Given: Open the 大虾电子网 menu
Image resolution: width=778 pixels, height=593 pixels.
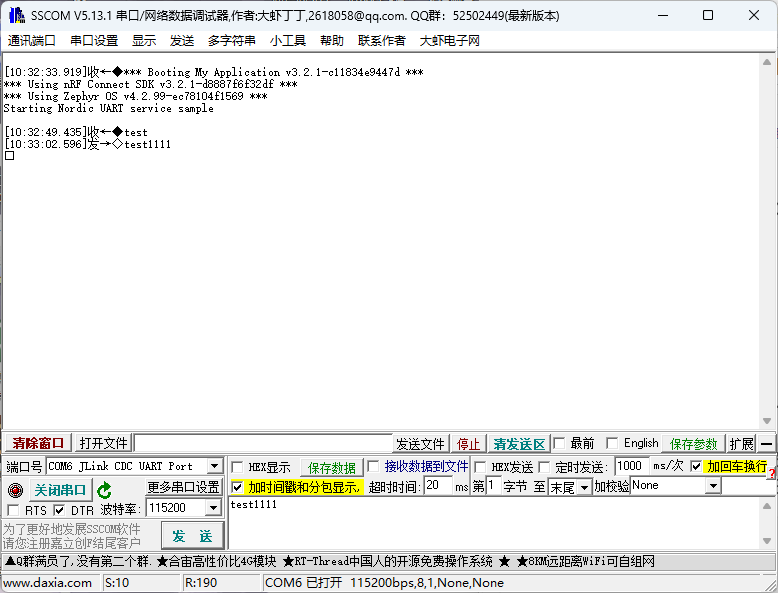Looking at the screenshot, I should pyautogui.click(x=450, y=41).
